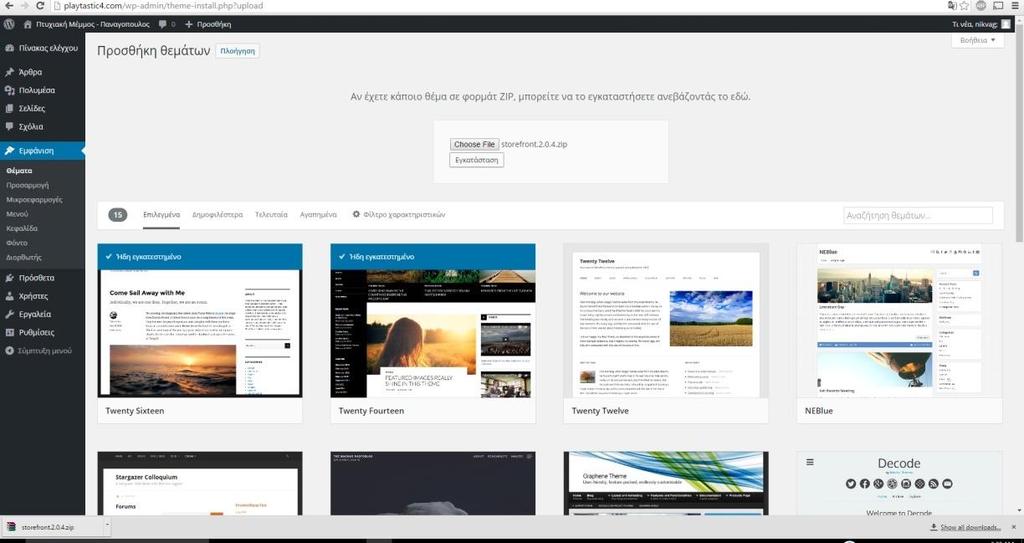Open the Πτυχιακή Μέμμος site name link
Image resolution: width=1024 pixels, height=543 pixels.
[93, 24]
